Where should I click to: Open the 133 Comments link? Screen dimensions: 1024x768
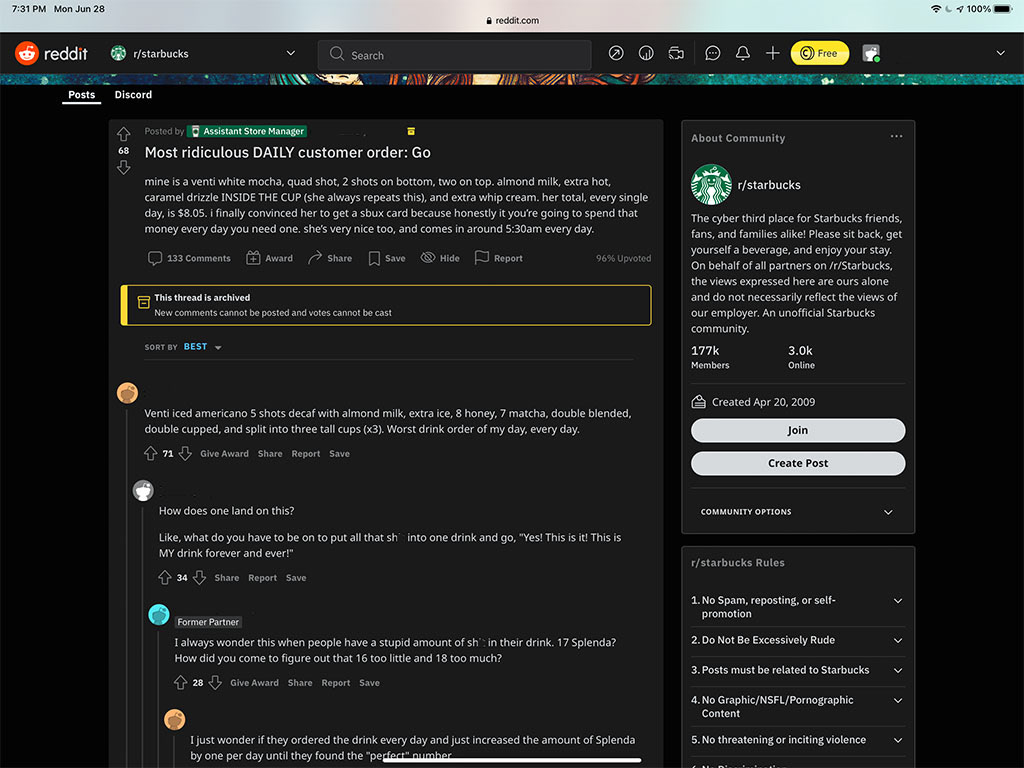pos(189,258)
